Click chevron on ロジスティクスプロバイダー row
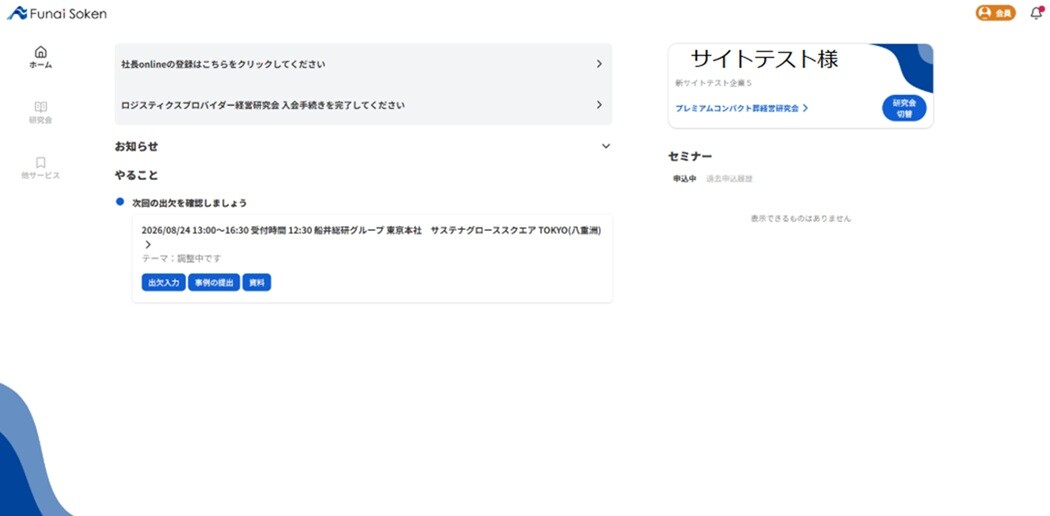The height and width of the screenshot is (516, 1050). tap(599, 105)
